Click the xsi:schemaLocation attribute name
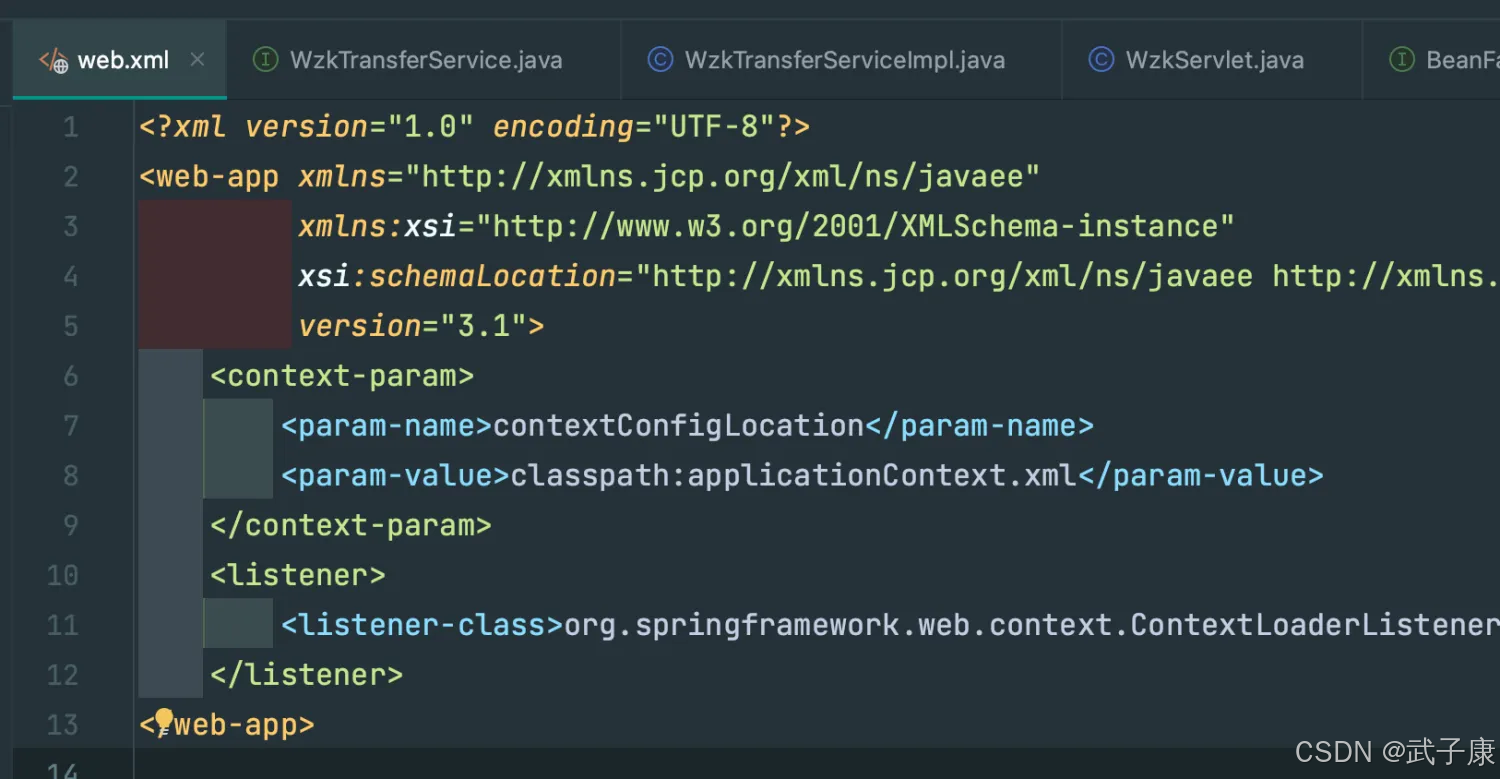Image resolution: width=1500 pixels, height=779 pixels. click(457, 276)
